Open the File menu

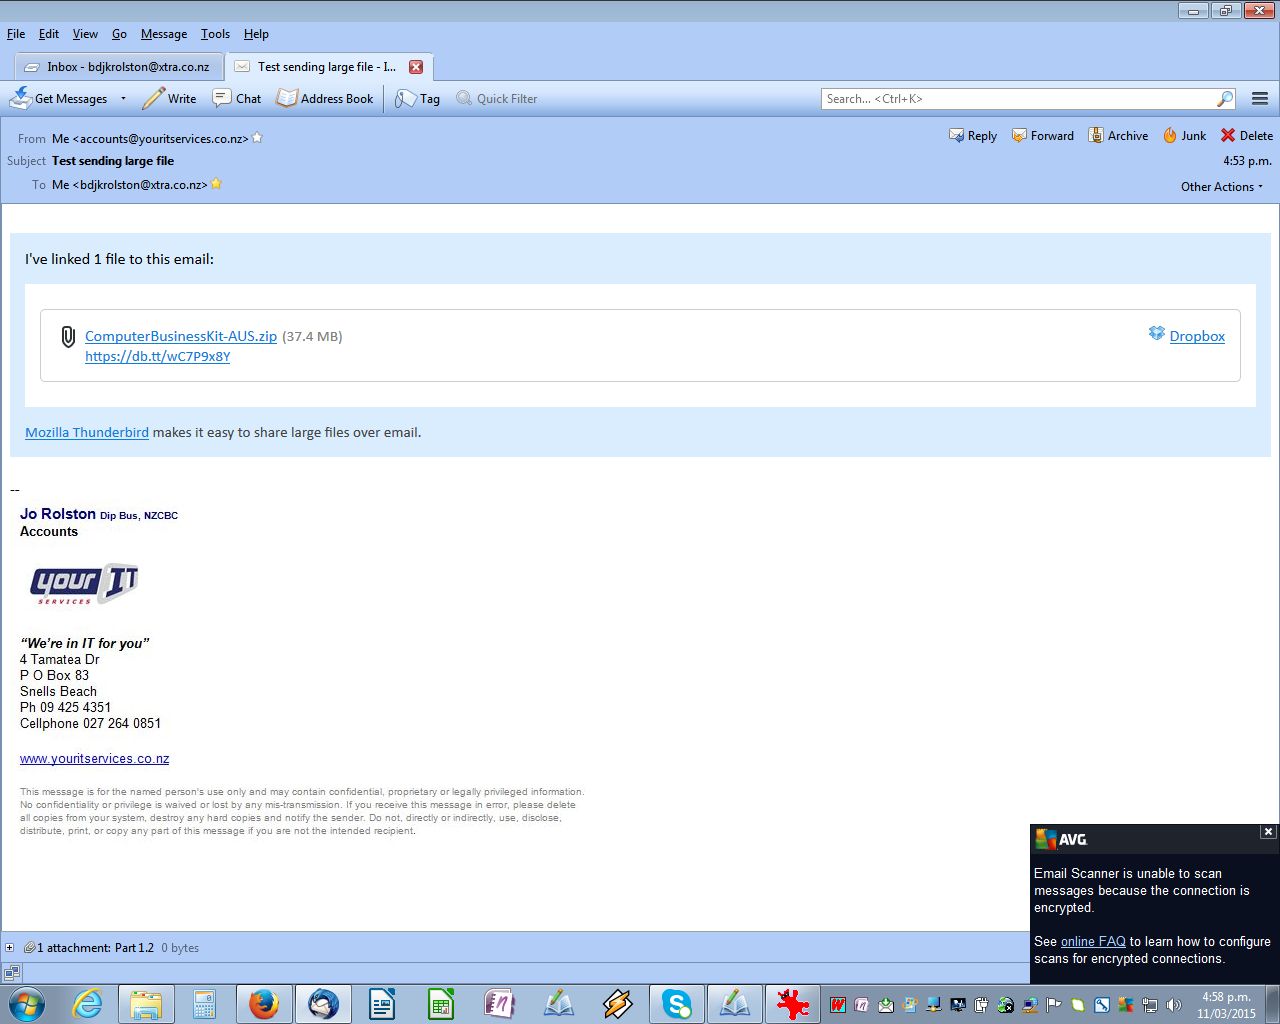[x=16, y=34]
